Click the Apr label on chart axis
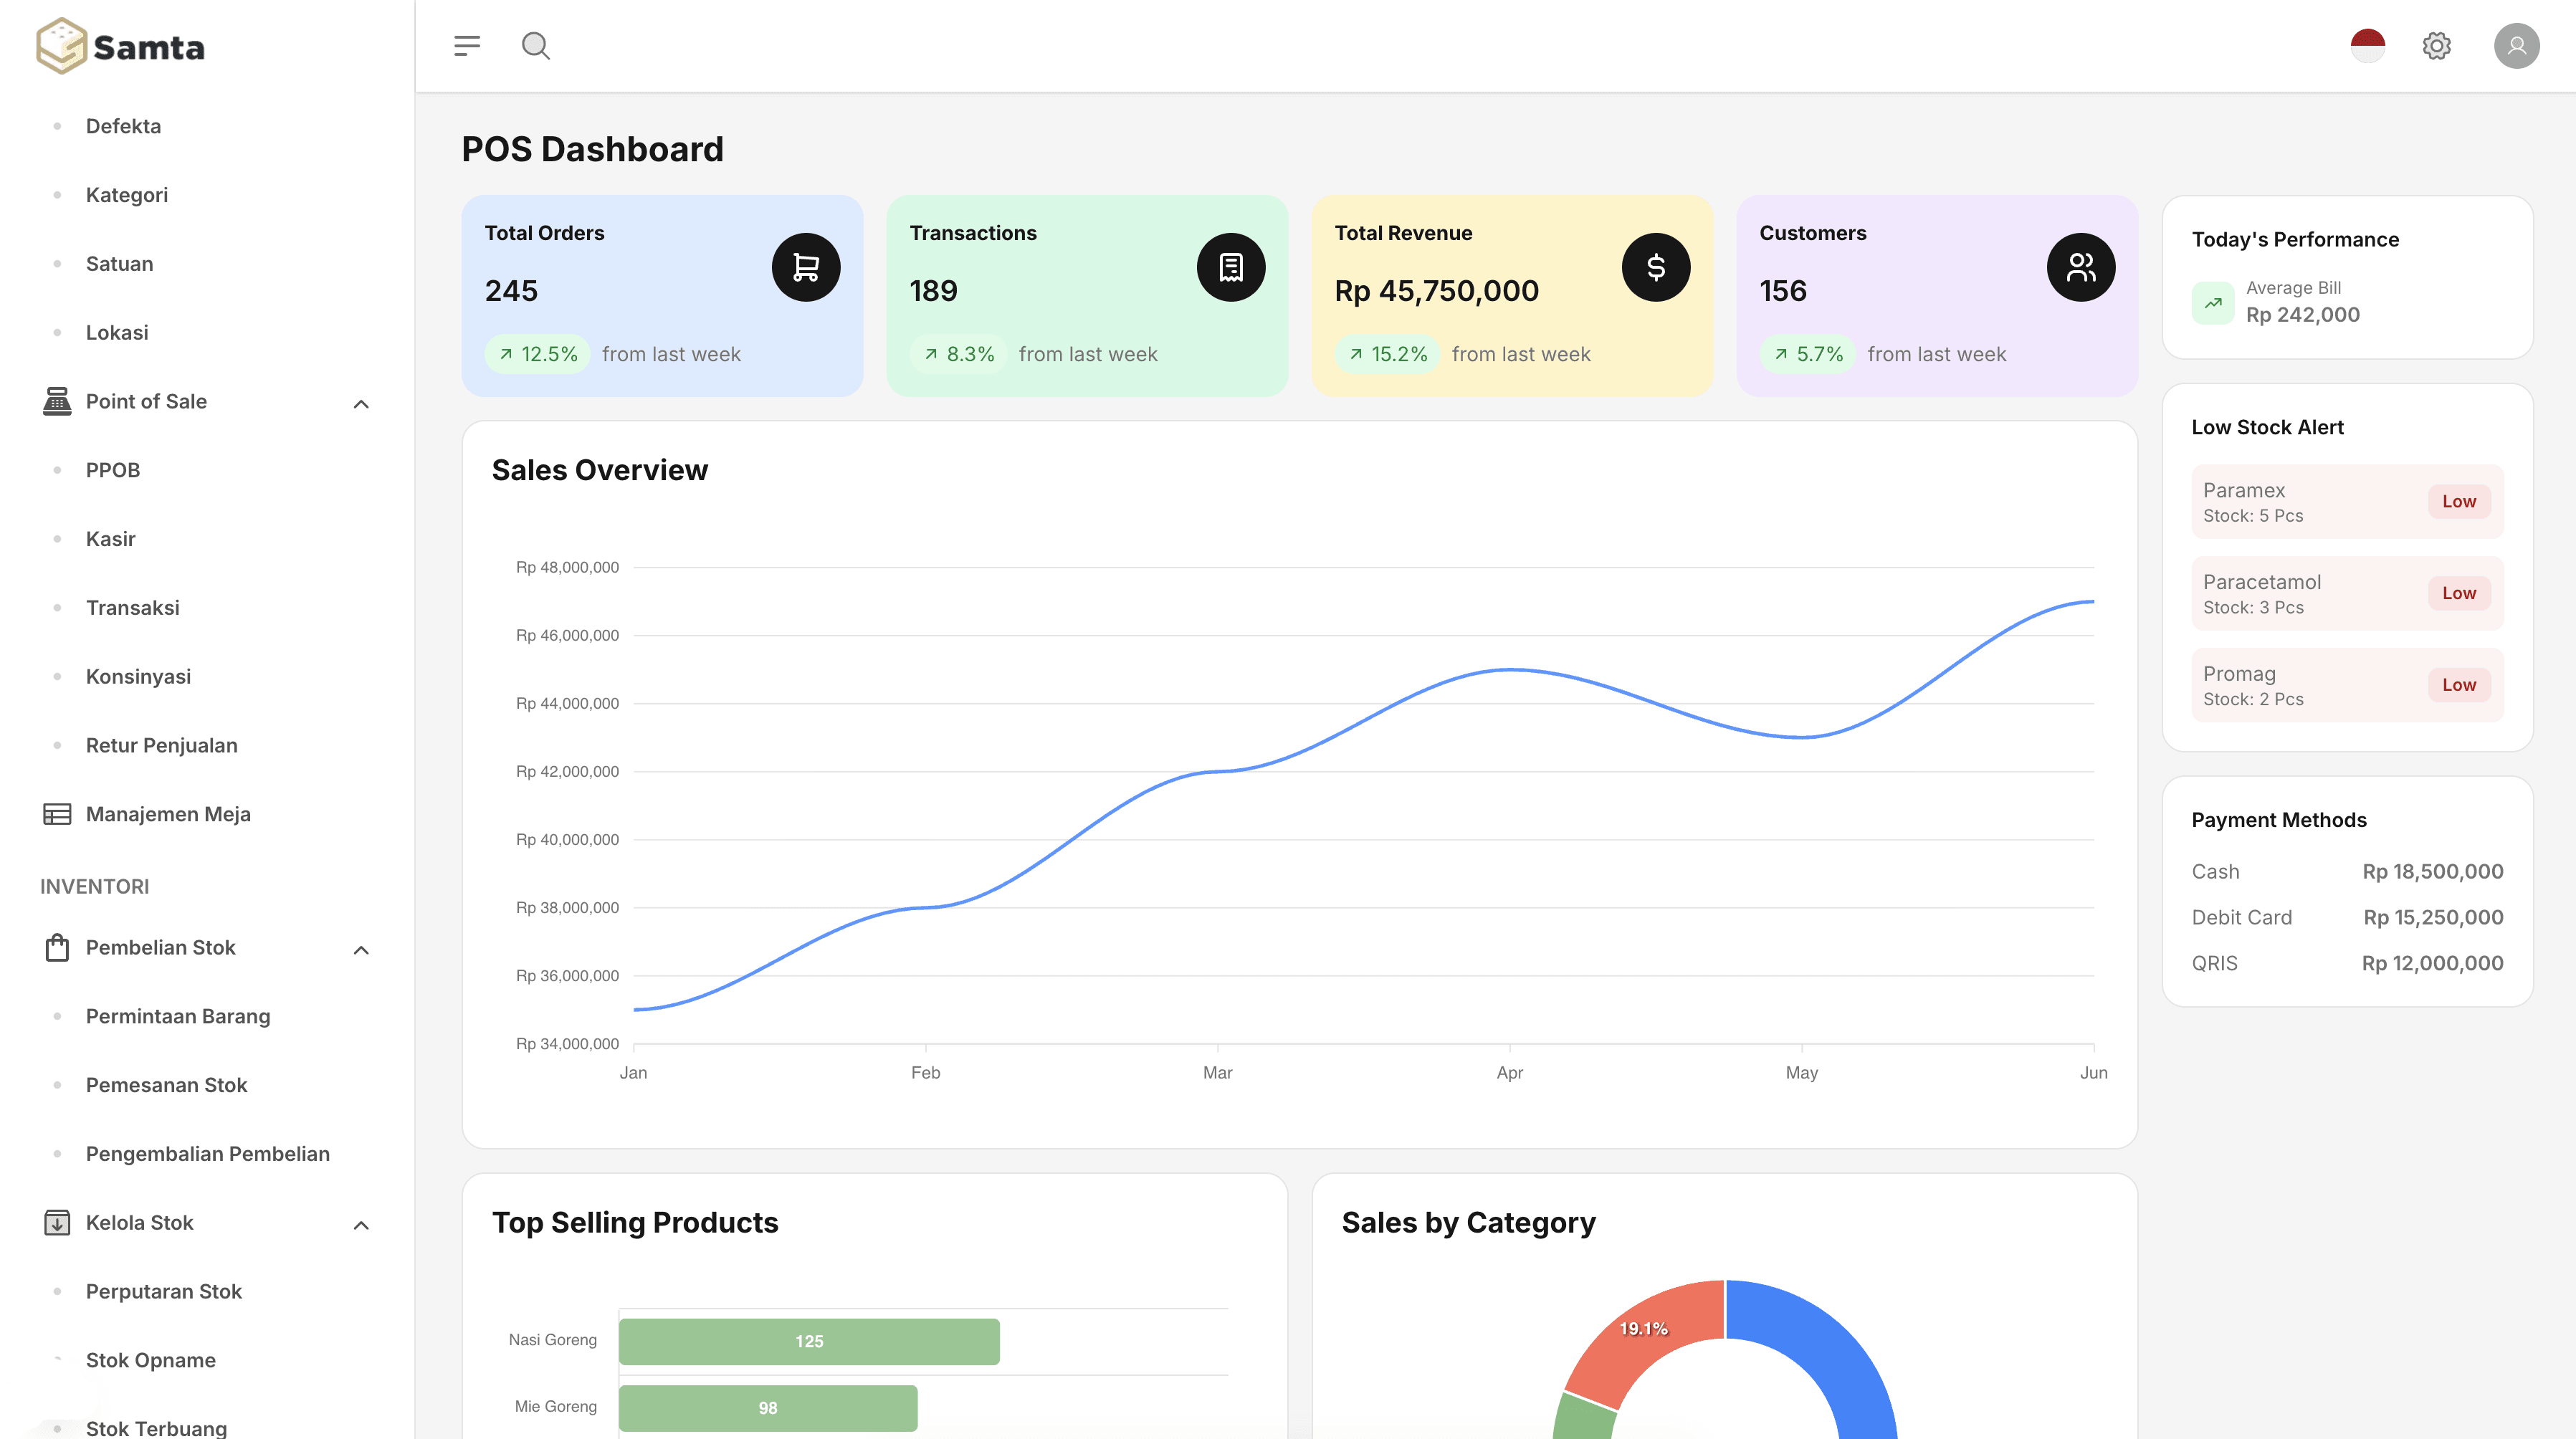Viewport: 2576px width, 1439px height. pyautogui.click(x=1509, y=1072)
